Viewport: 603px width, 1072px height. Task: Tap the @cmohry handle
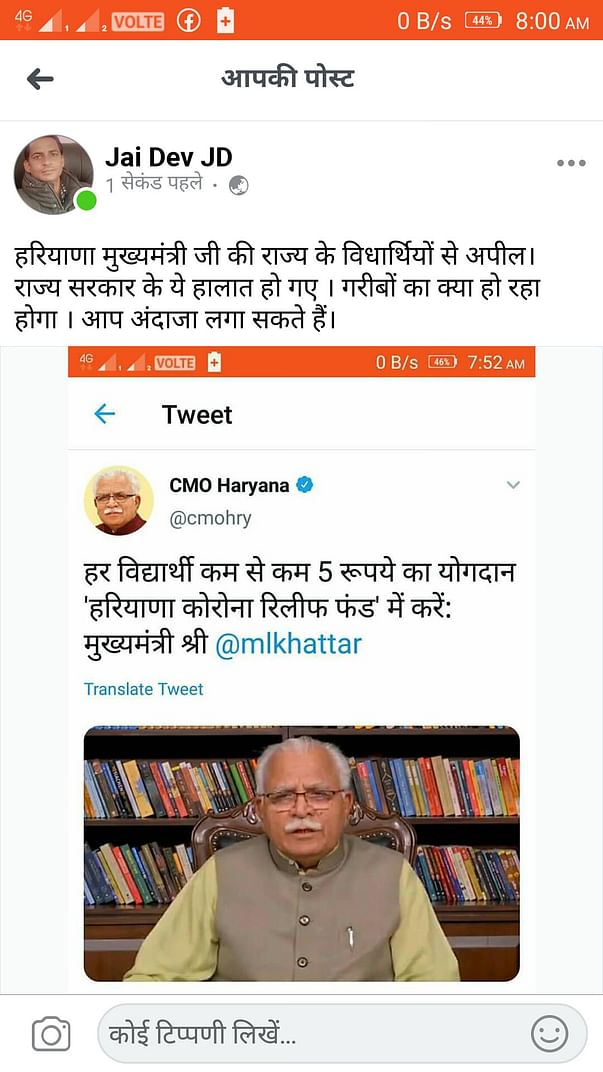[211, 519]
